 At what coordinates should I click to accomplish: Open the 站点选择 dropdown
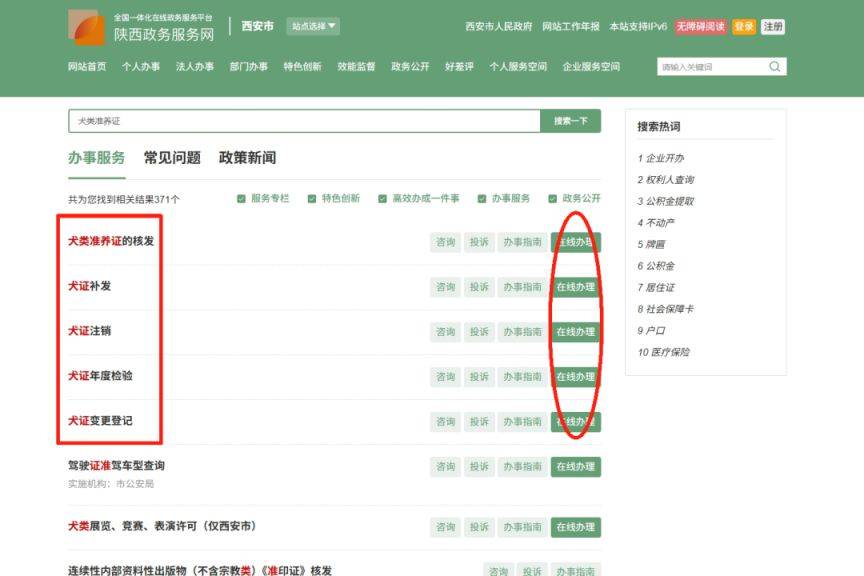point(313,26)
